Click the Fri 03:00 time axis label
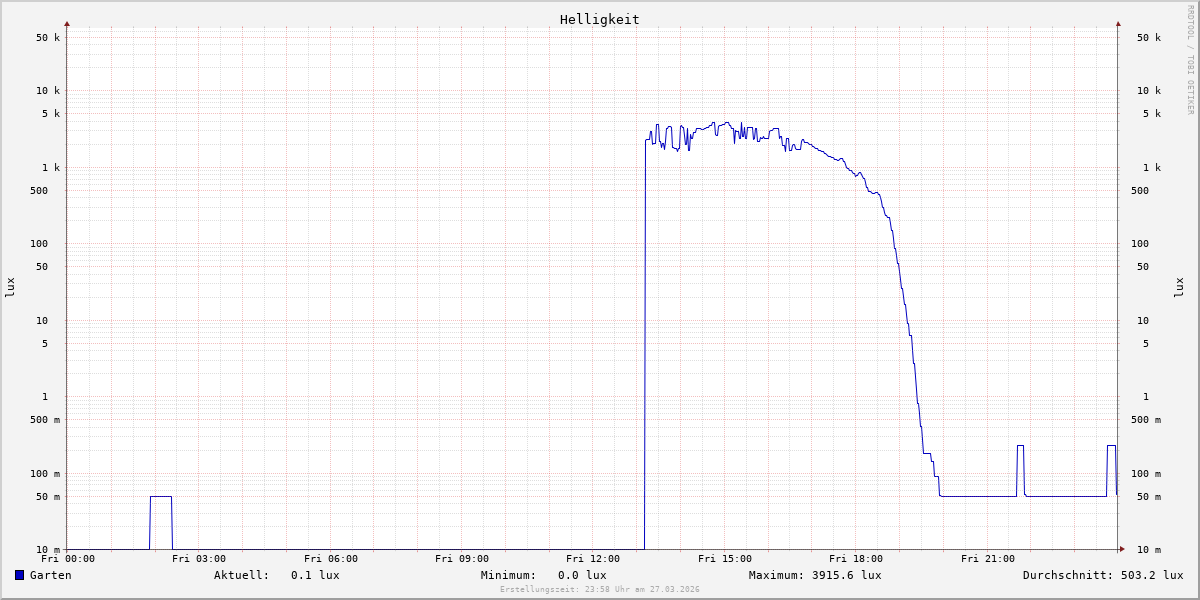 pyautogui.click(x=199, y=559)
